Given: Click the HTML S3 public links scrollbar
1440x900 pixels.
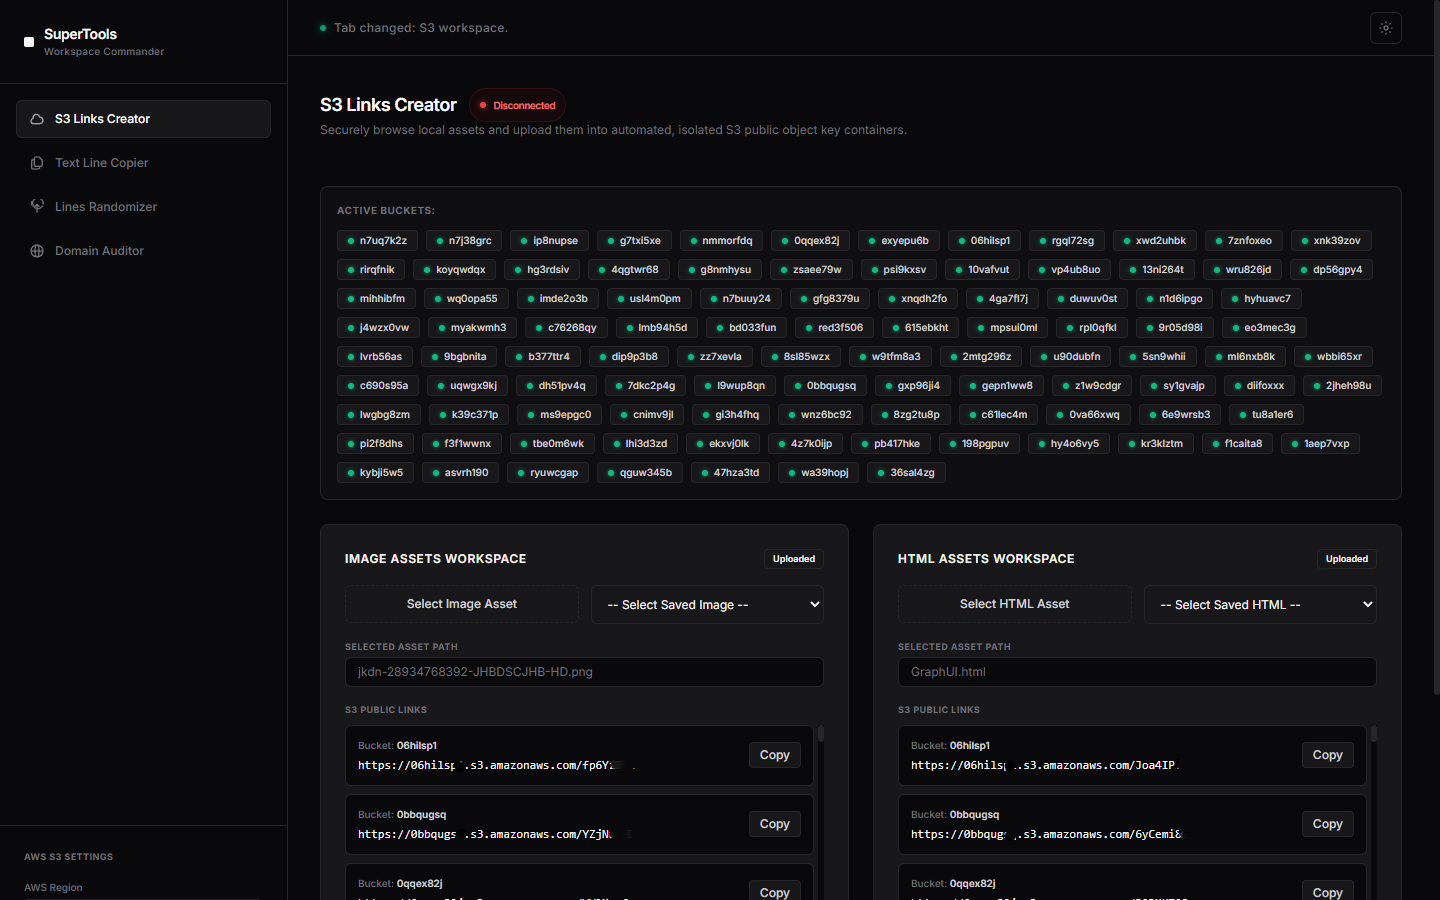Looking at the screenshot, I should 1374,733.
